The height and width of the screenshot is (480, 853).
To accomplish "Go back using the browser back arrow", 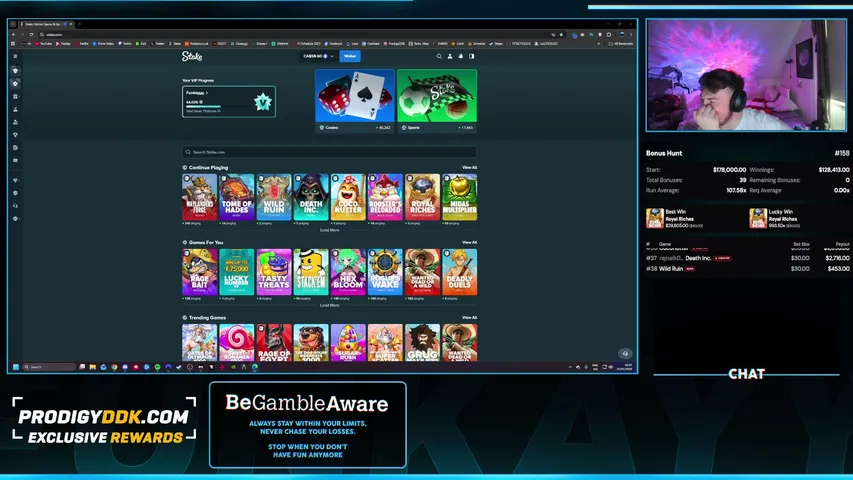I will (x=14, y=34).
